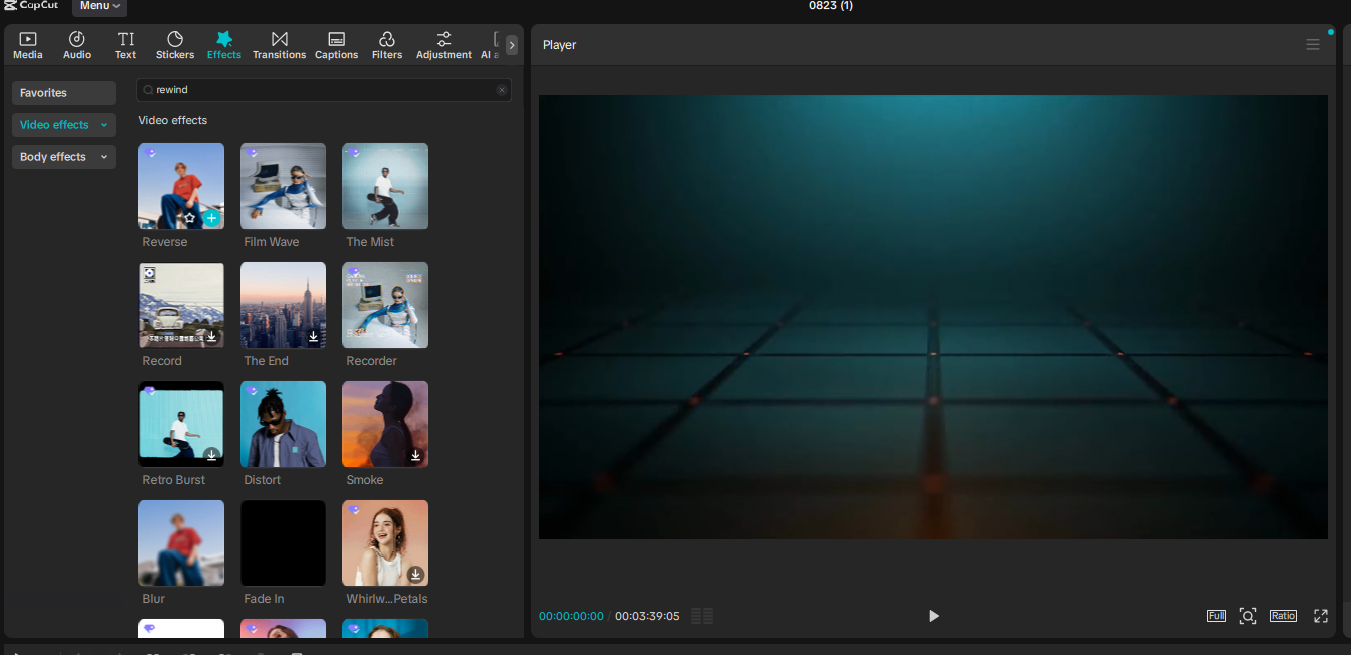Select the Distort effect thumbnail

tap(283, 424)
